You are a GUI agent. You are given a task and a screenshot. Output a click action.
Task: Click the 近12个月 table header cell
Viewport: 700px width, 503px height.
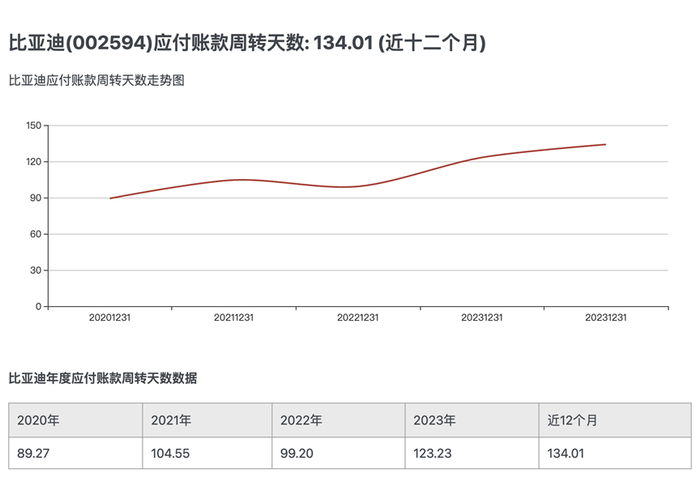pos(615,420)
